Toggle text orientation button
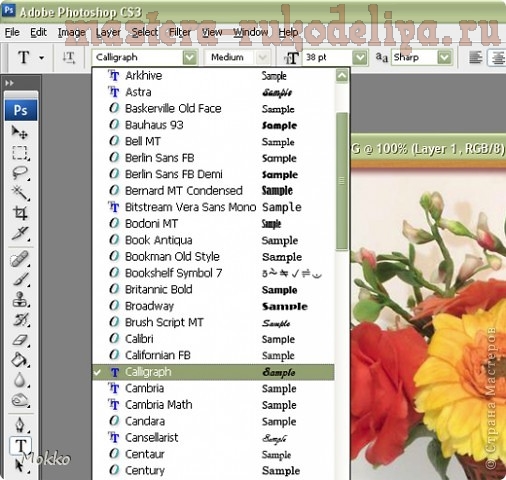The height and width of the screenshot is (480, 506). 69,57
